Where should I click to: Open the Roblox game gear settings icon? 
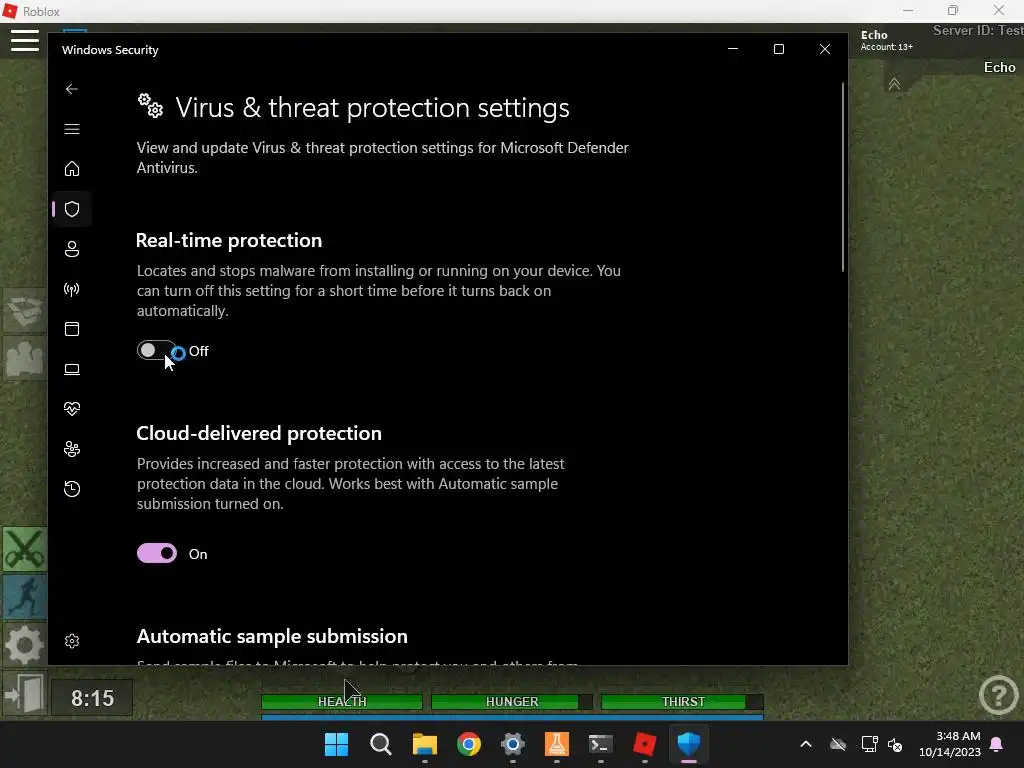point(25,645)
